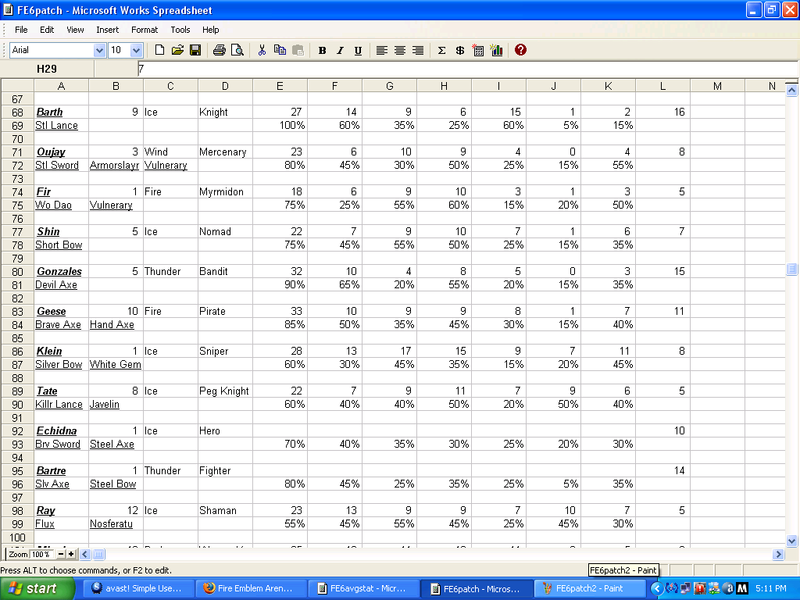Click the AutoSum sigma icon

click(x=442, y=50)
